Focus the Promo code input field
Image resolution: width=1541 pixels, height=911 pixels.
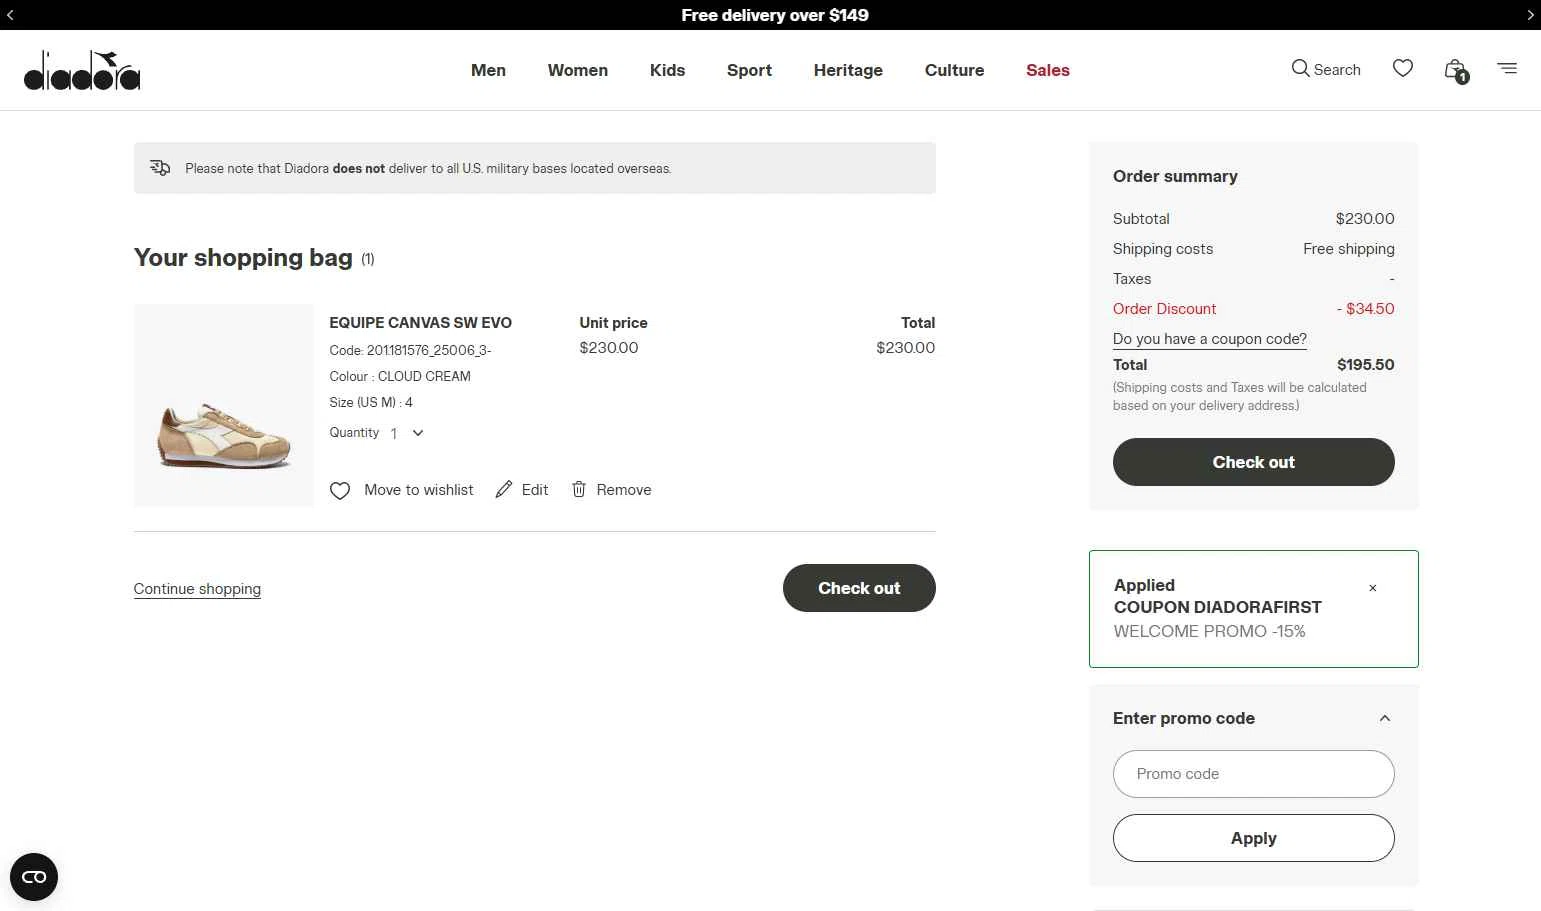pyautogui.click(x=1254, y=774)
